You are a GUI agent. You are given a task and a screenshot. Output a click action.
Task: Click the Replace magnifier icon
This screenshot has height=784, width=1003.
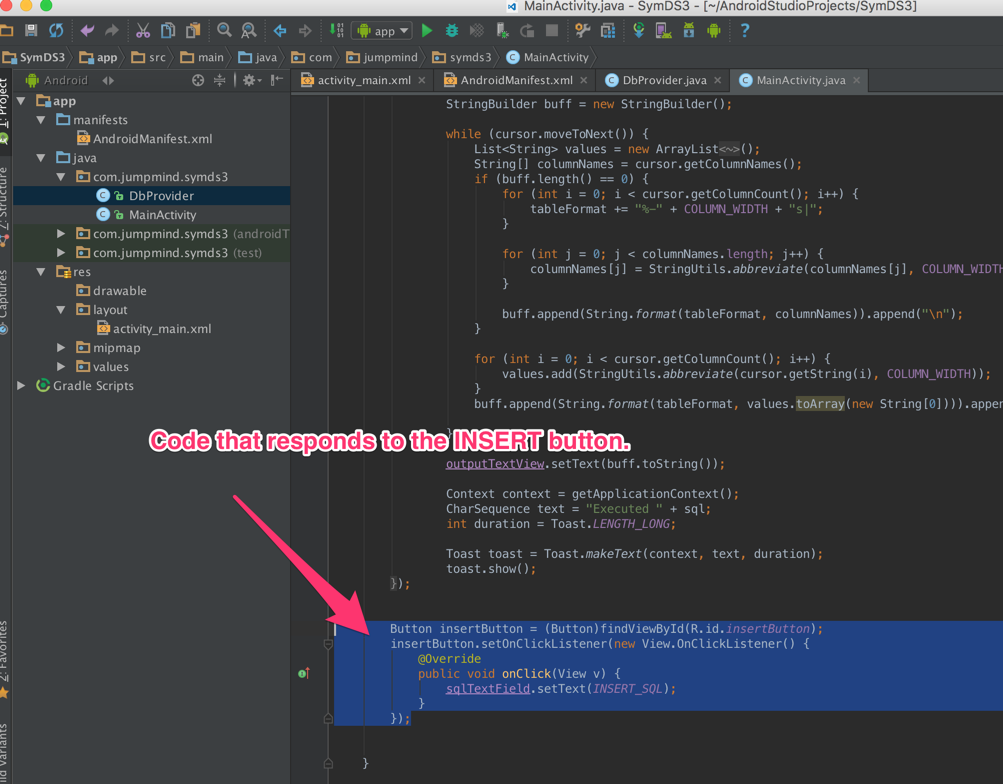coord(249,31)
